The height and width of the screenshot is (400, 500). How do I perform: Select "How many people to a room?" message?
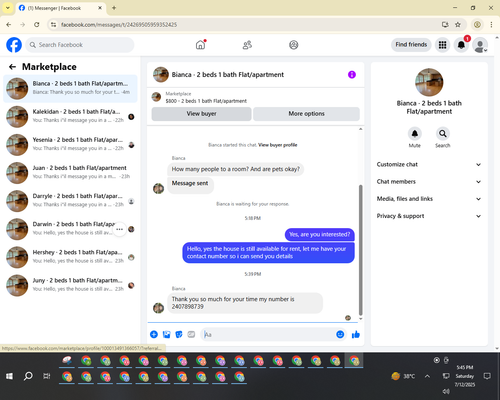point(235,169)
